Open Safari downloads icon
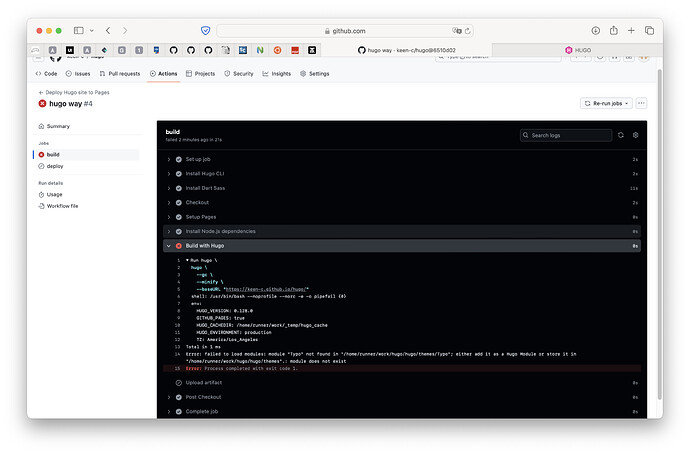This screenshot has width=690, height=454. click(x=595, y=30)
